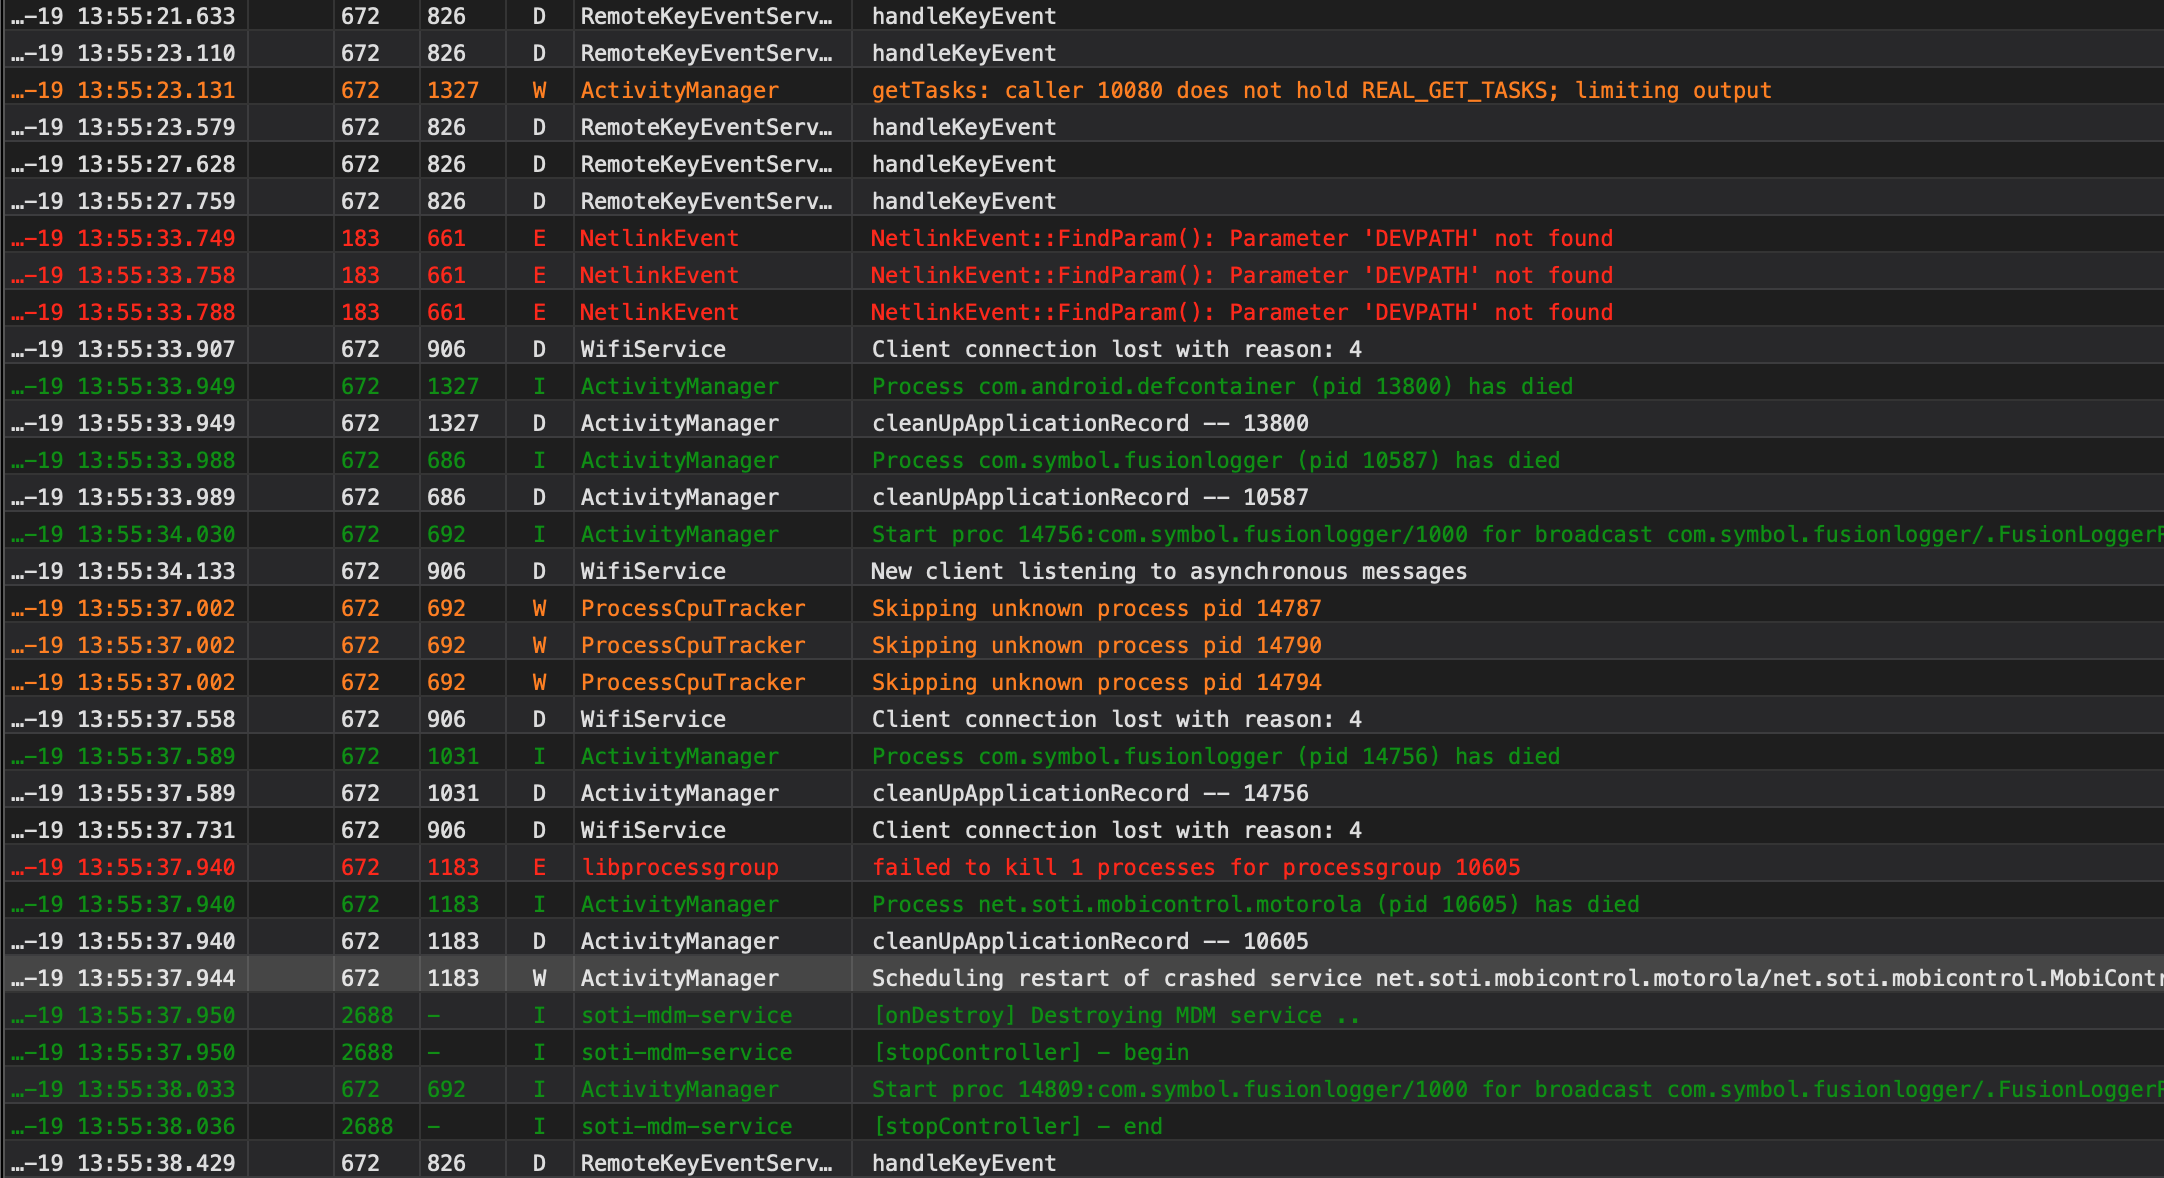Click 'Skipping unknown process pid 14790' entry

[x=1096, y=645]
